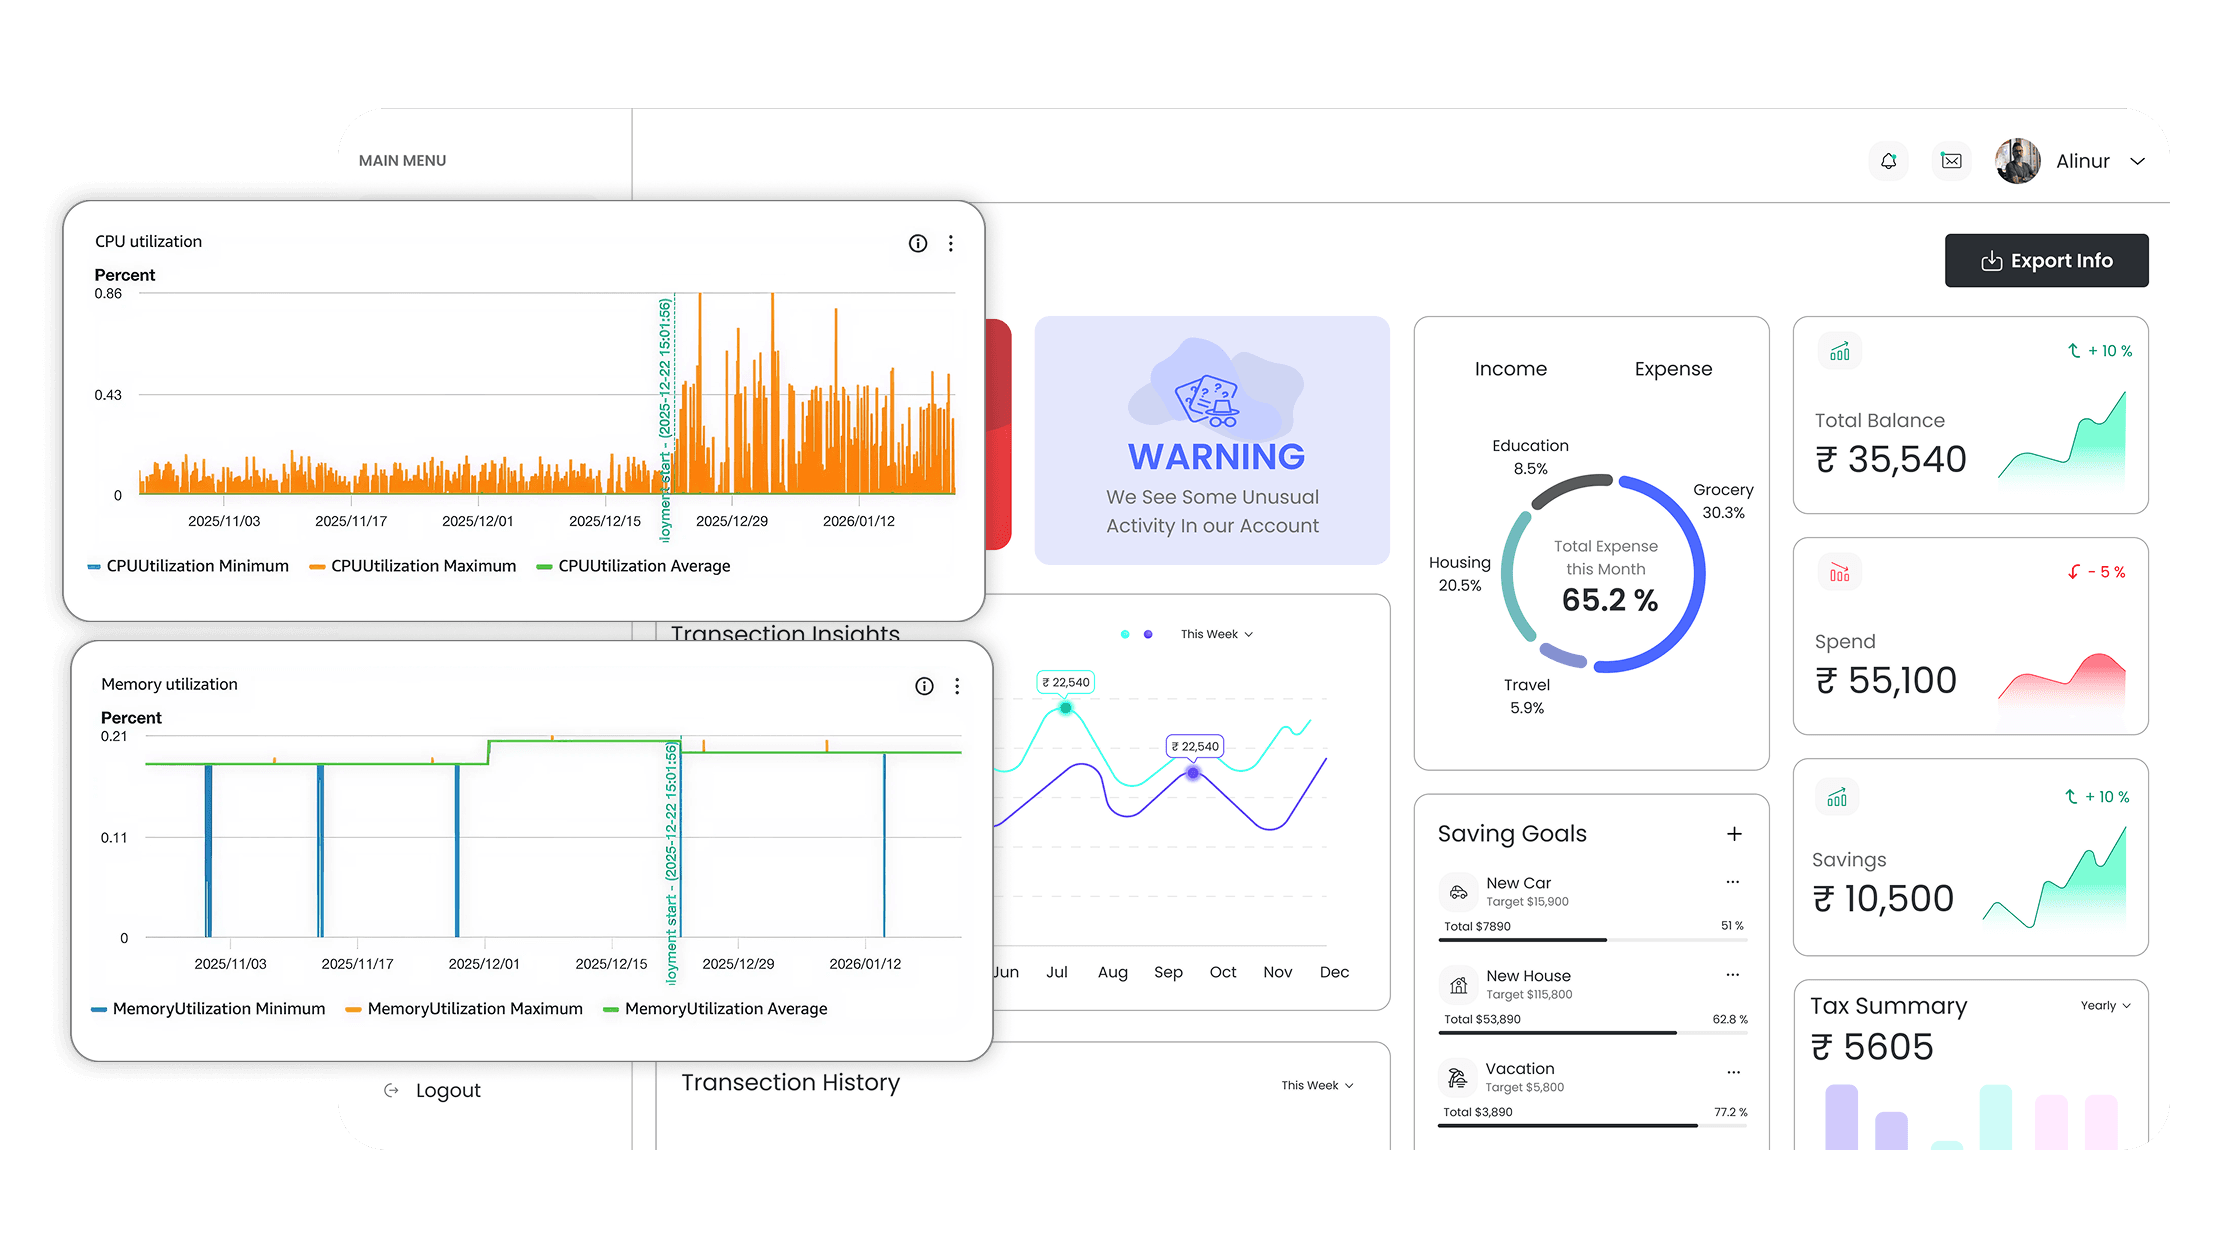Click the Export Info button
The image size is (2240, 1260).
[2046, 260]
